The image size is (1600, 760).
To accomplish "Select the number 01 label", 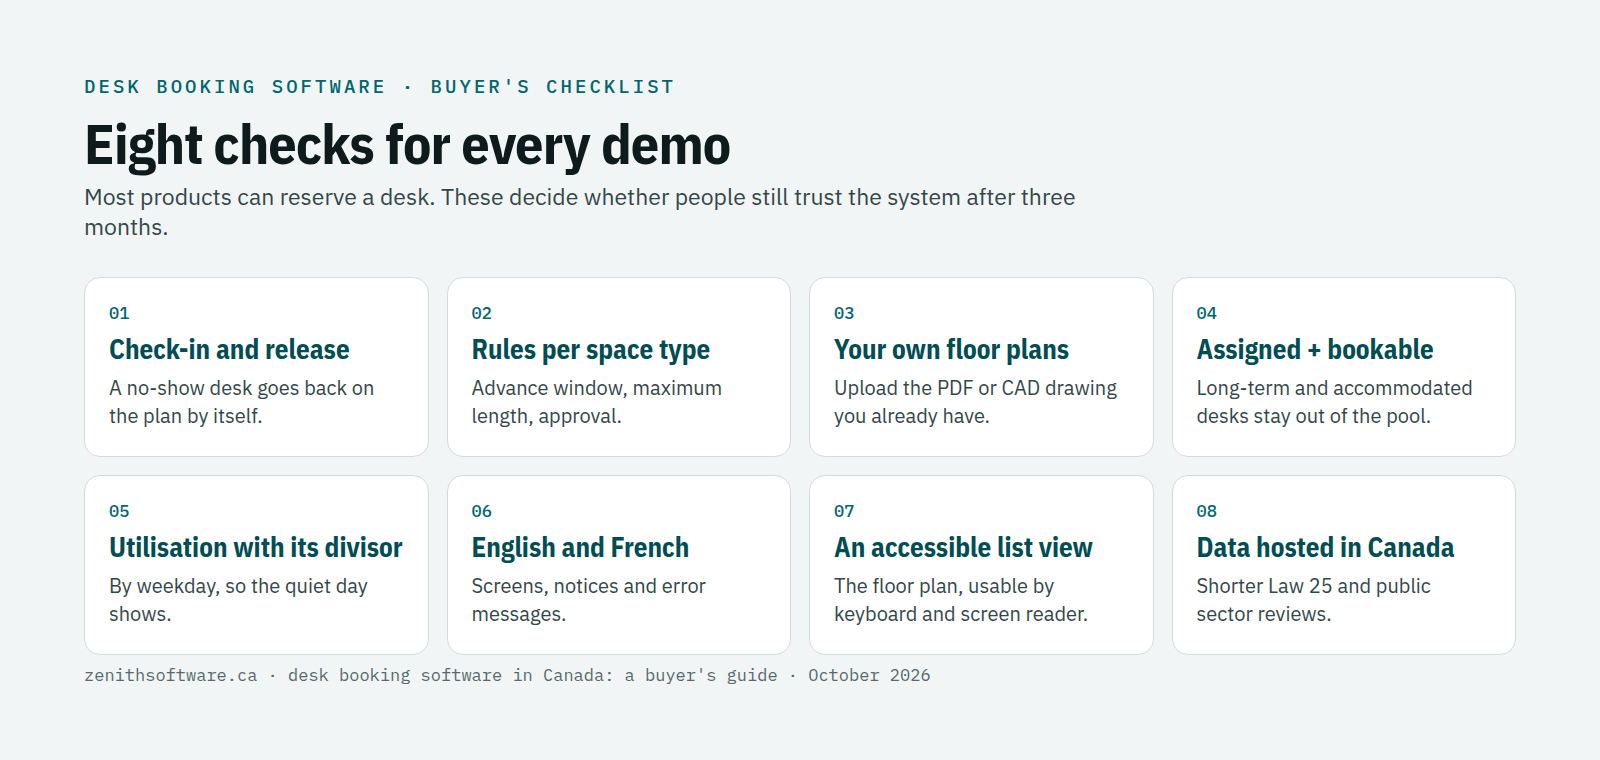I will point(119,313).
